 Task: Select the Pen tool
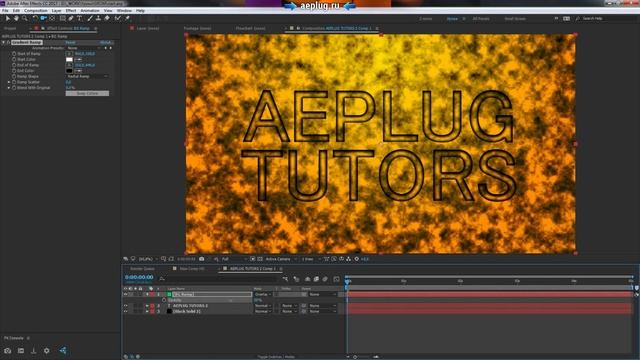pos(71,18)
